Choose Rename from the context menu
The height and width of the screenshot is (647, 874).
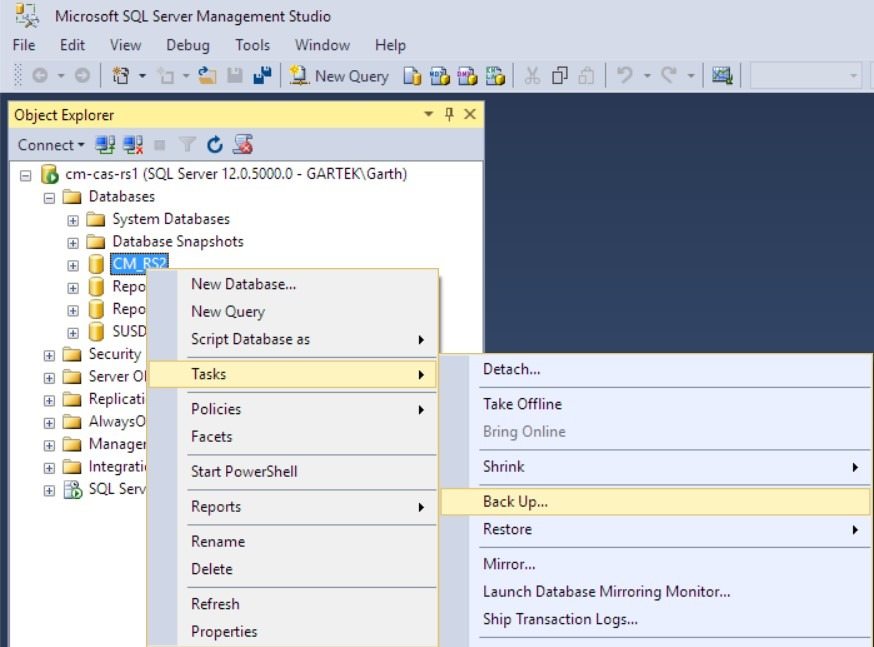[x=293, y=542]
